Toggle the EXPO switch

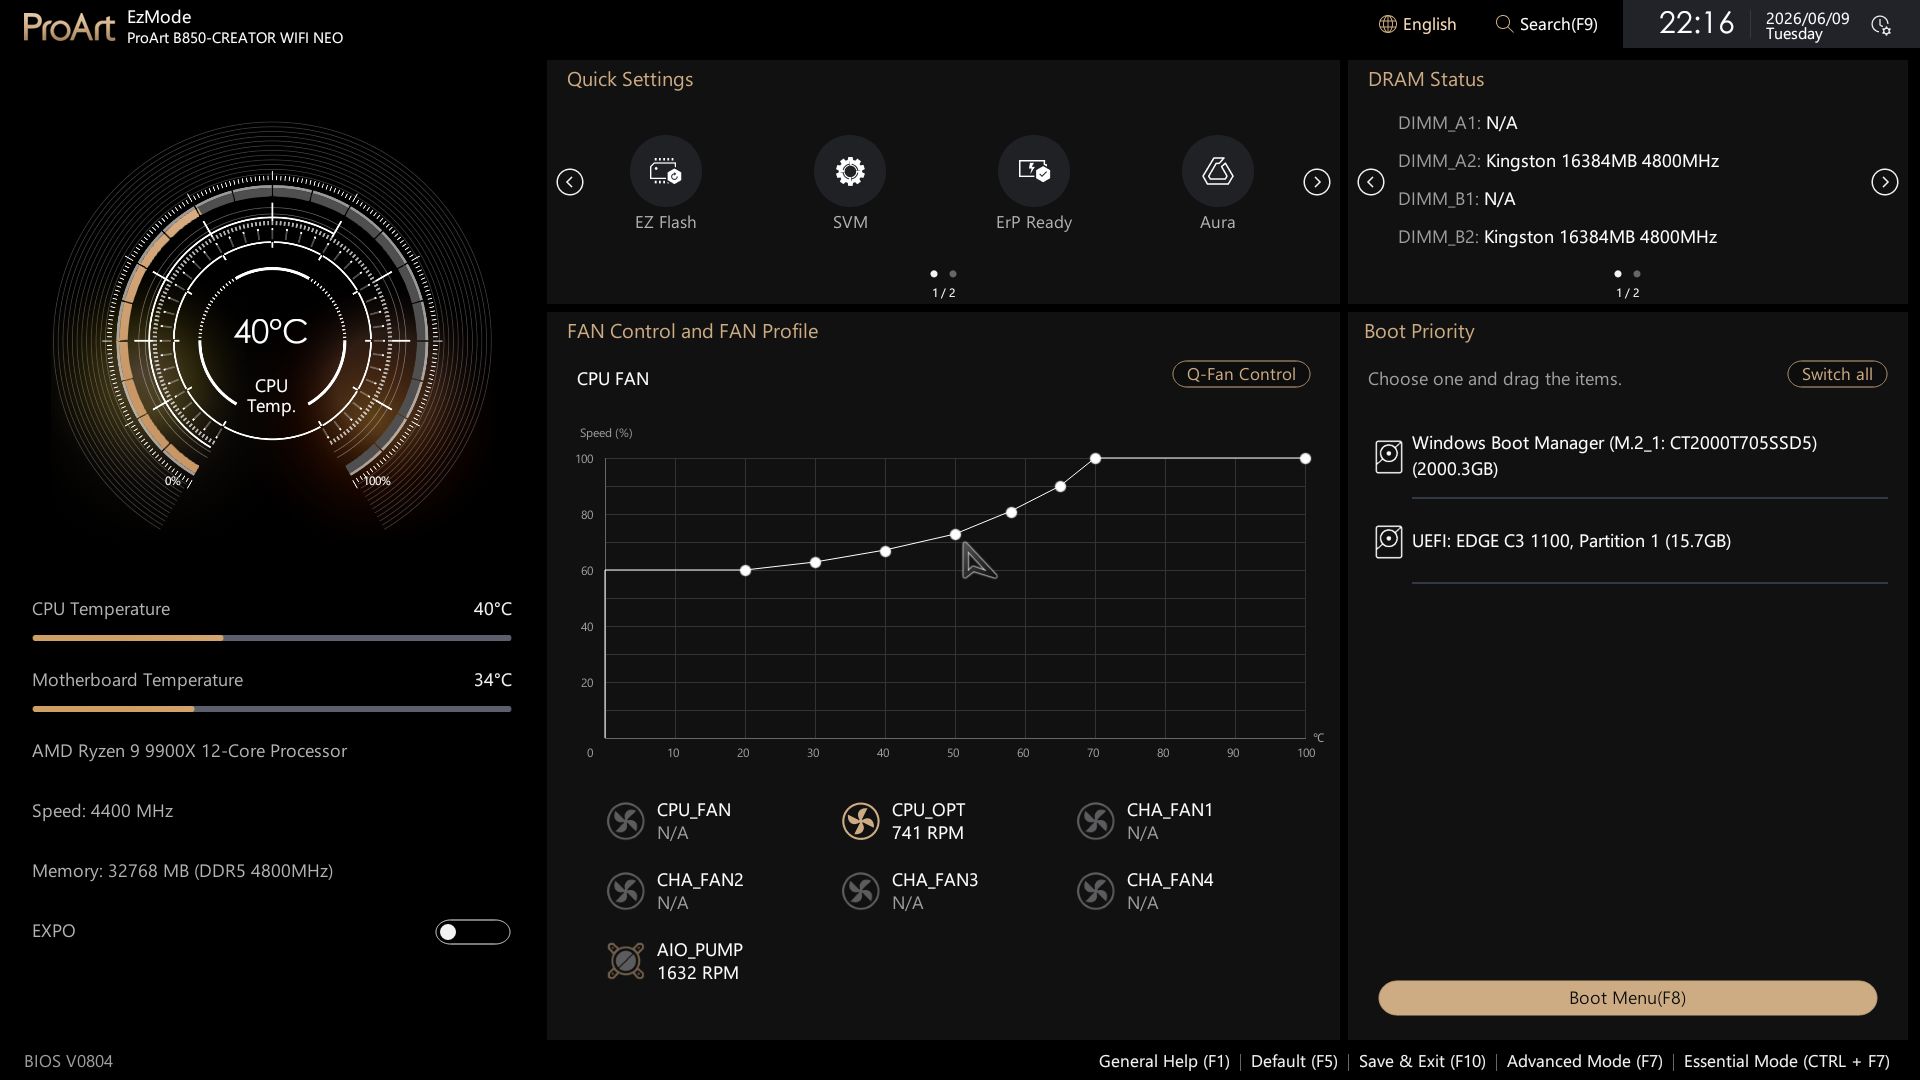click(x=473, y=932)
